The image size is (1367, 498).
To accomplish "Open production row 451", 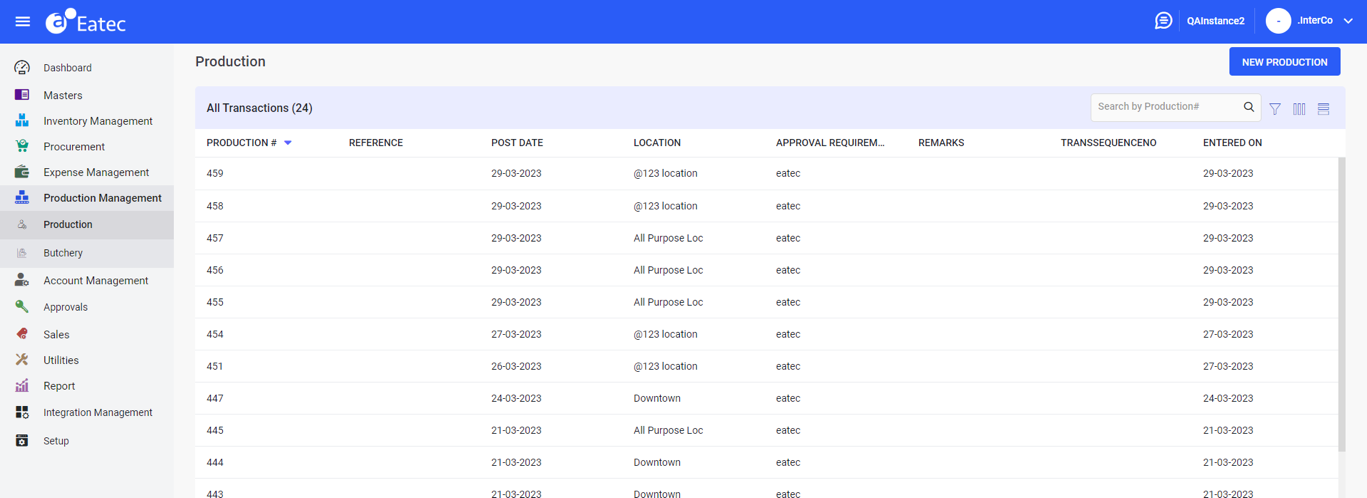I will 766,366.
